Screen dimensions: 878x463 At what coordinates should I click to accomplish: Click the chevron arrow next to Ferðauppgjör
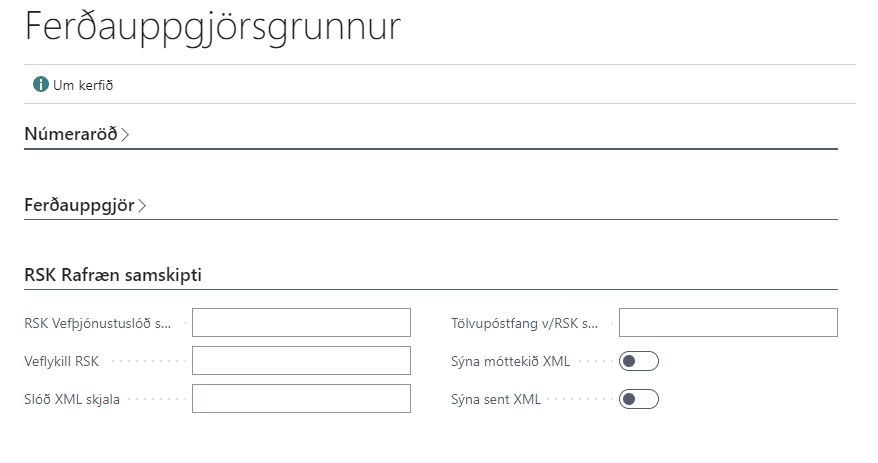tap(143, 206)
